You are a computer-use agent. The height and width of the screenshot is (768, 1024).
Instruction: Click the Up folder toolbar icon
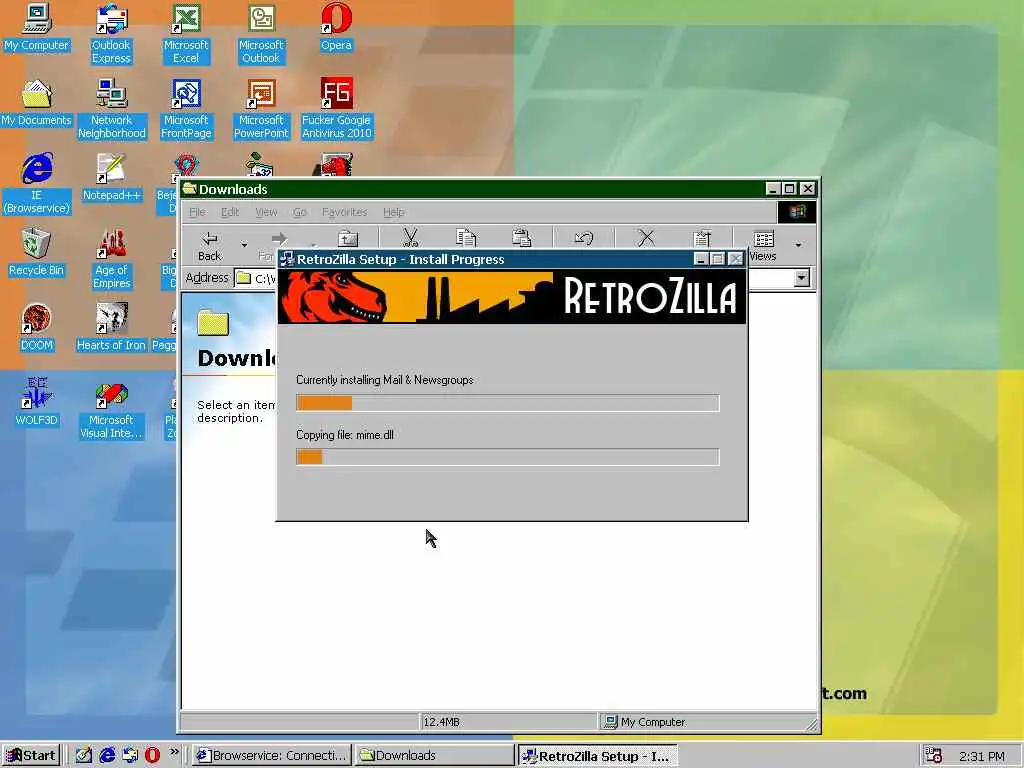point(347,239)
